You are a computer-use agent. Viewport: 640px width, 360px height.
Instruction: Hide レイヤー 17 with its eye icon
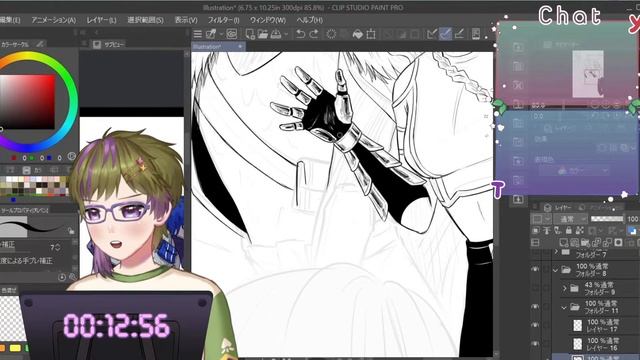coord(535,325)
